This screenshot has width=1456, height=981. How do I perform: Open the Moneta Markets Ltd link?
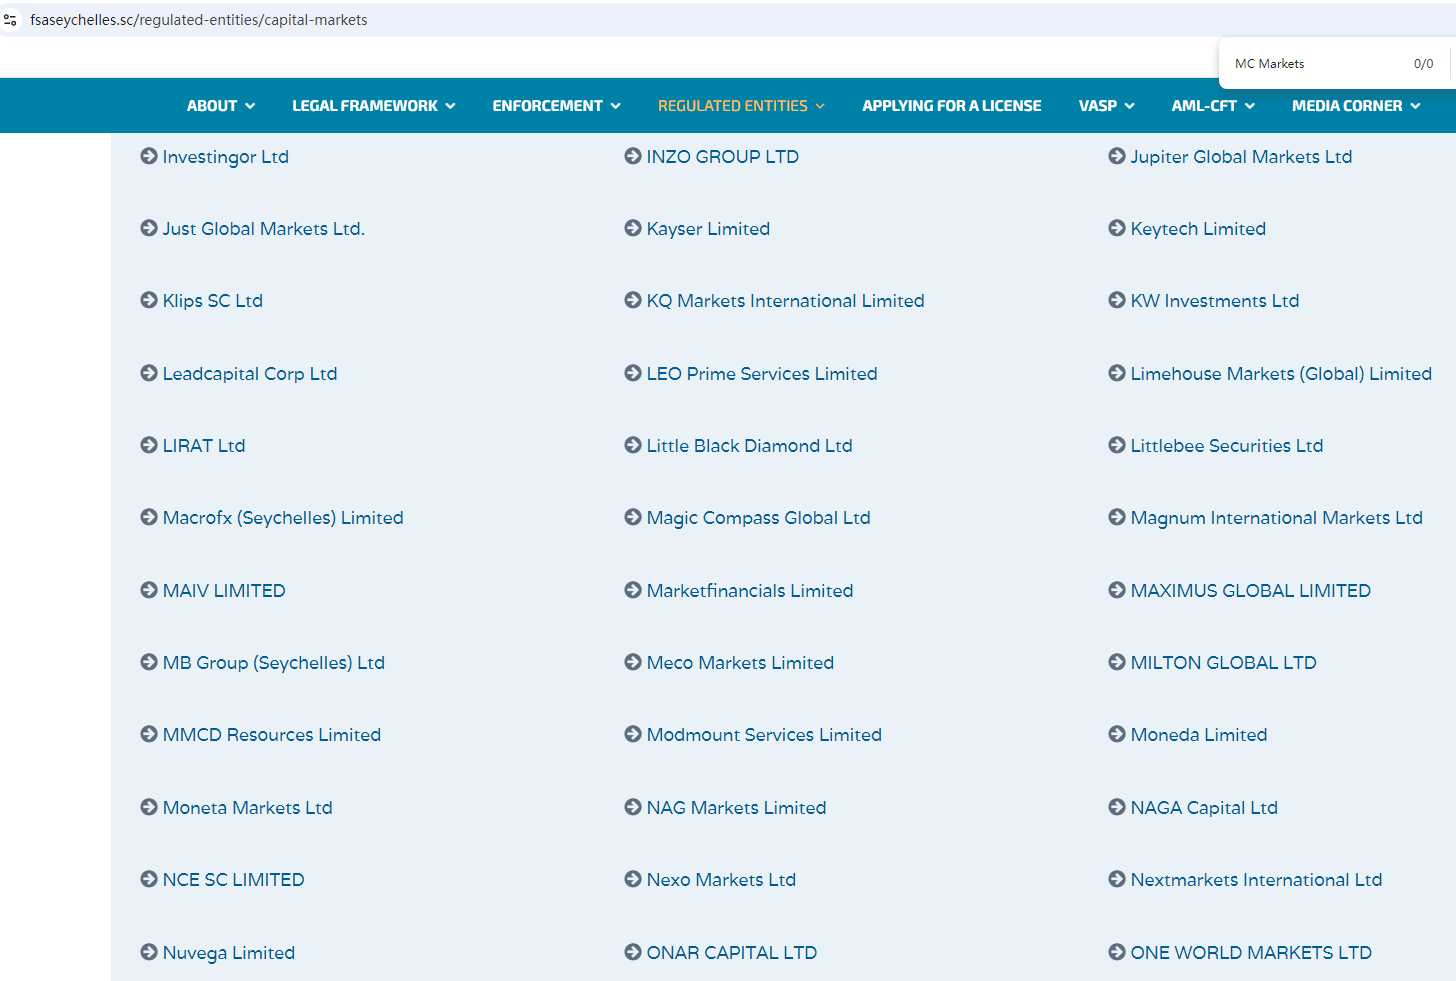[247, 808]
